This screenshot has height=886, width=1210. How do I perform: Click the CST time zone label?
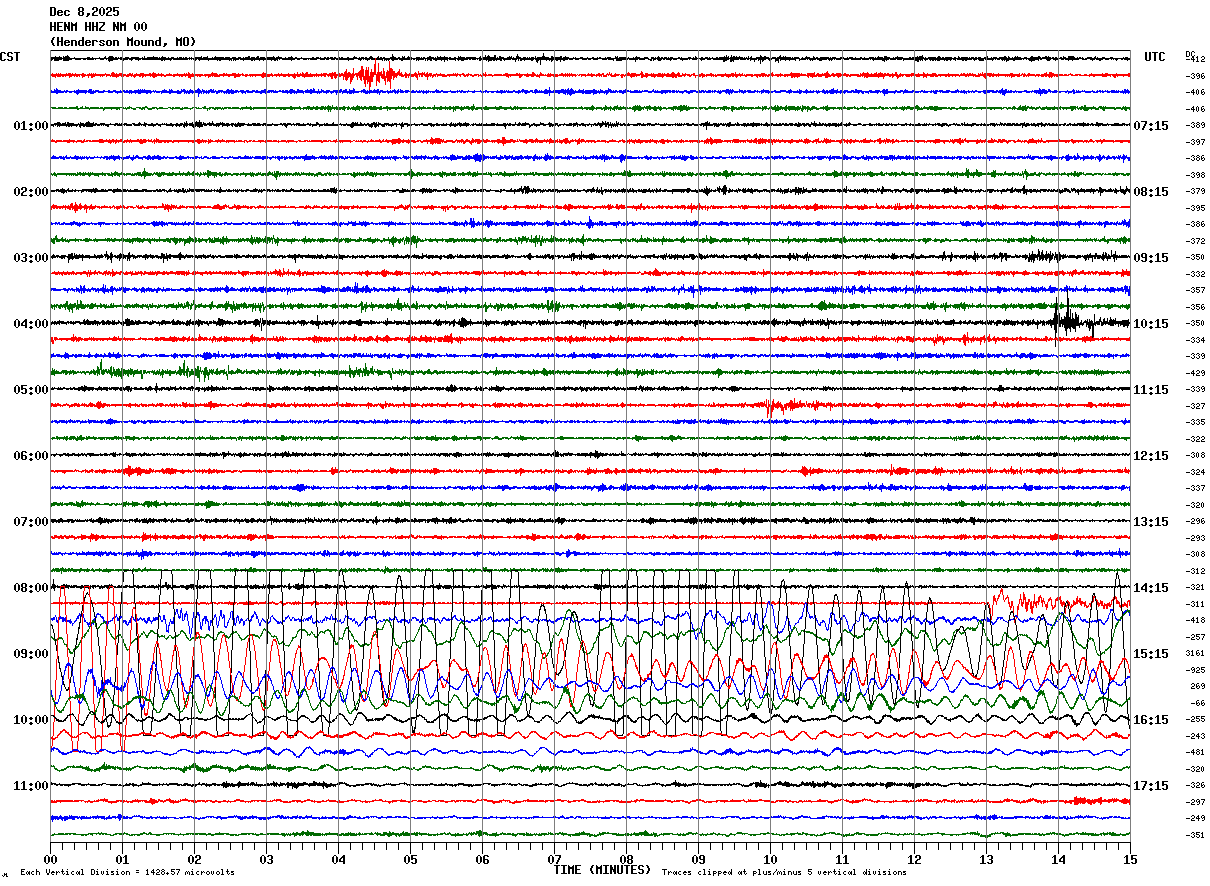10,57
